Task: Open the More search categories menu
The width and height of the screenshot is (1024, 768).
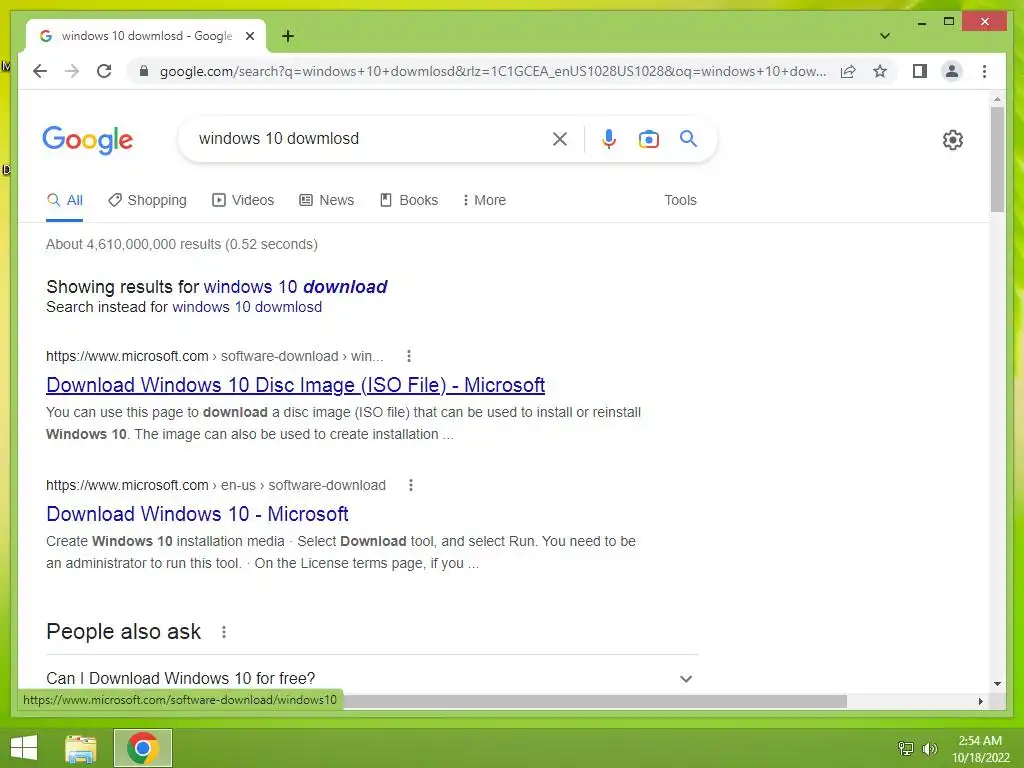Action: click(x=484, y=200)
